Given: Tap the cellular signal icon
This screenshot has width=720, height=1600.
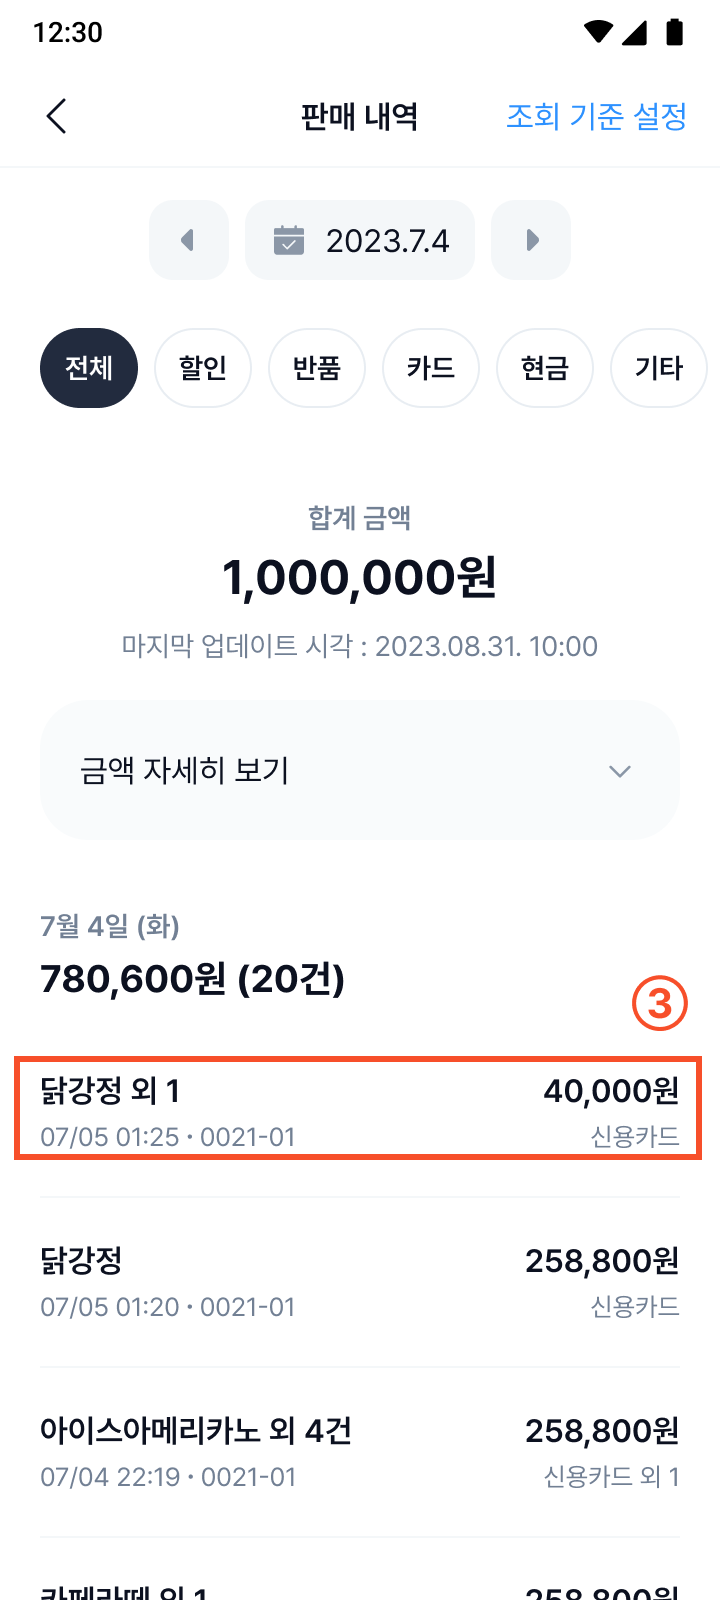Looking at the screenshot, I should (635, 32).
